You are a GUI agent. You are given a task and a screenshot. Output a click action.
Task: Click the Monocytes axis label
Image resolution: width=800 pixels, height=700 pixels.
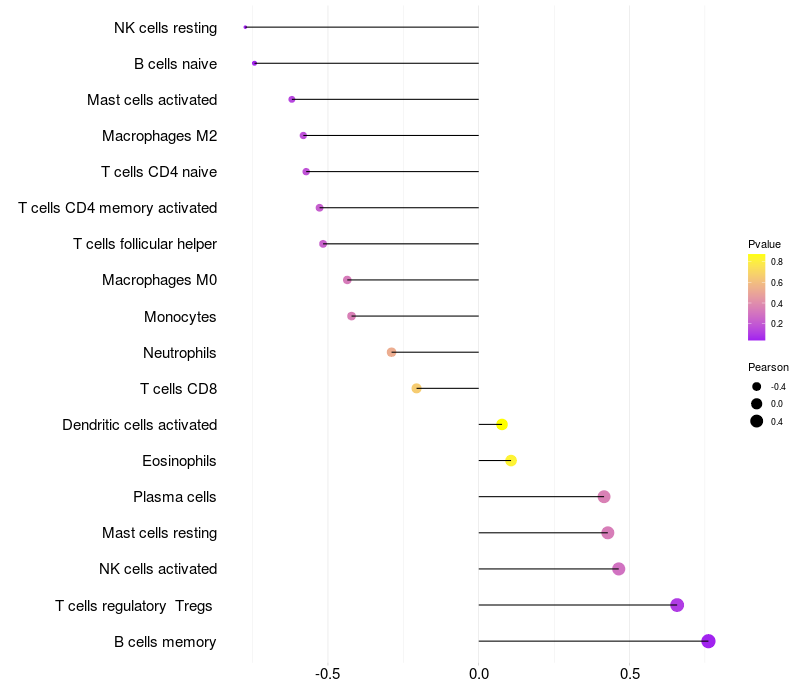(x=180, y=317)
